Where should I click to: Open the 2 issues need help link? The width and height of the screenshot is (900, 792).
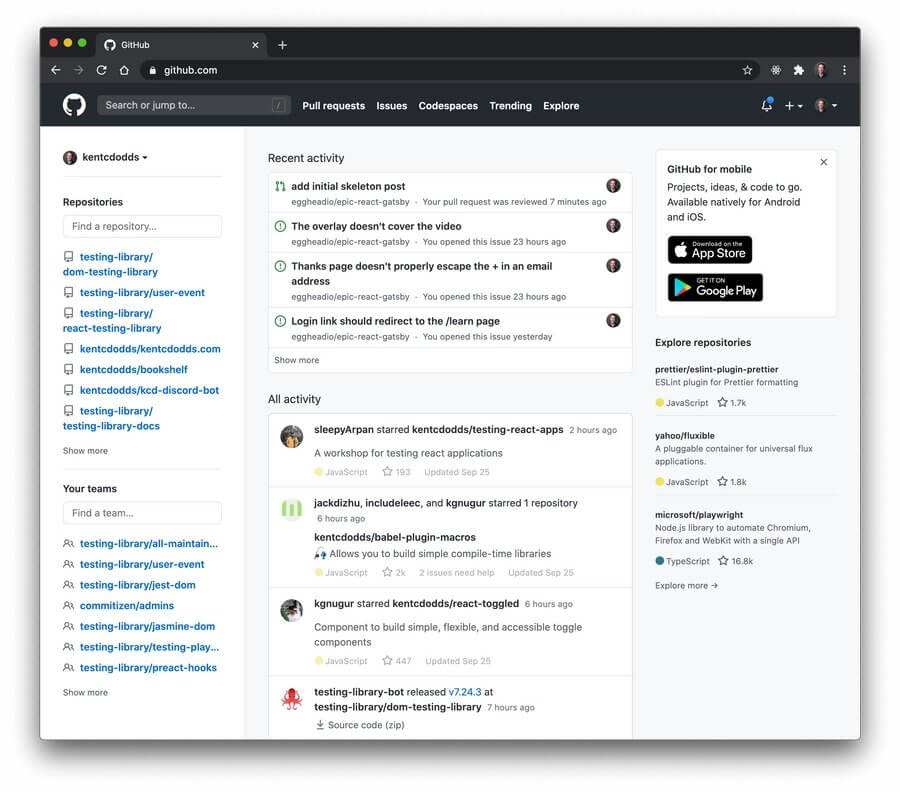pyautogui.click(x=456, y=573)
